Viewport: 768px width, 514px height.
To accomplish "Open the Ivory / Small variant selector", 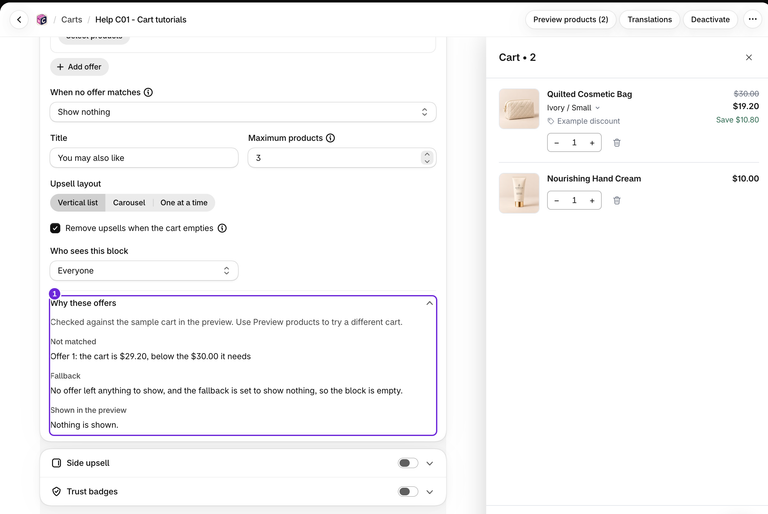I will 573,108.
